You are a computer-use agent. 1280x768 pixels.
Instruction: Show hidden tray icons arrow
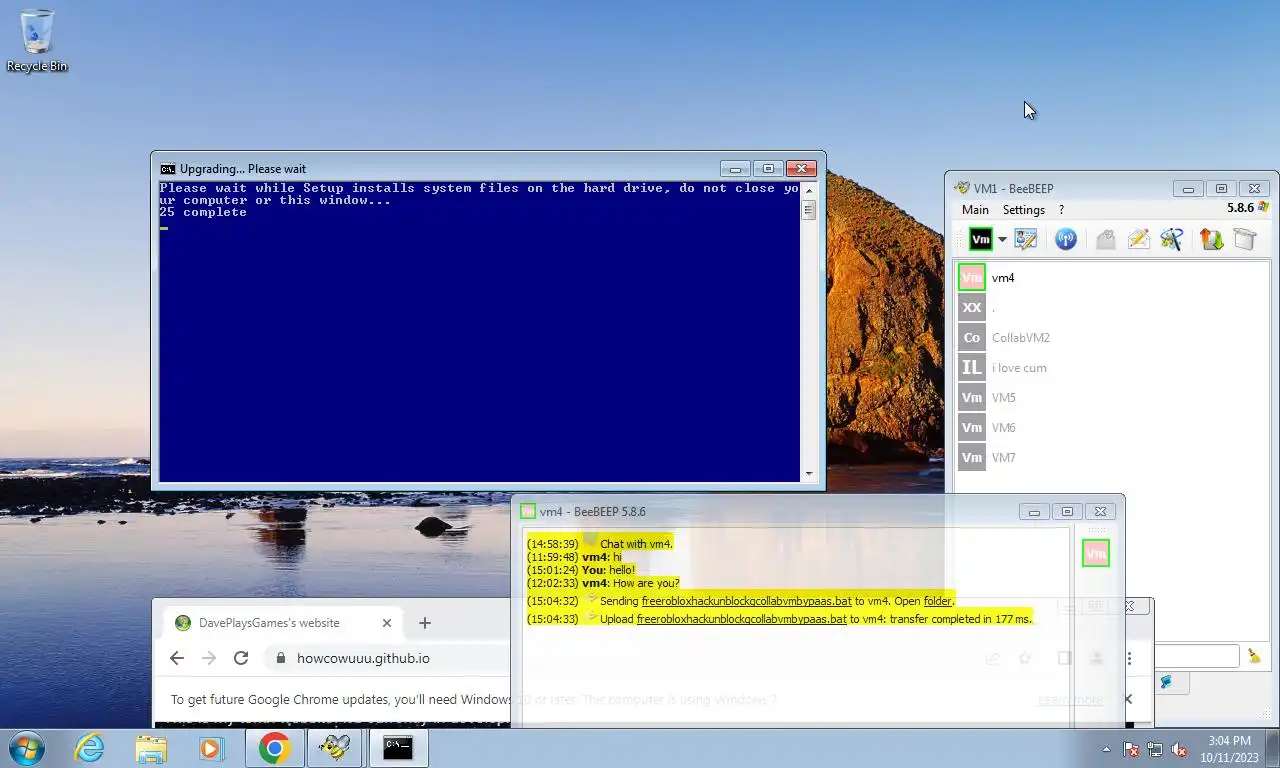coord(1106,749)
